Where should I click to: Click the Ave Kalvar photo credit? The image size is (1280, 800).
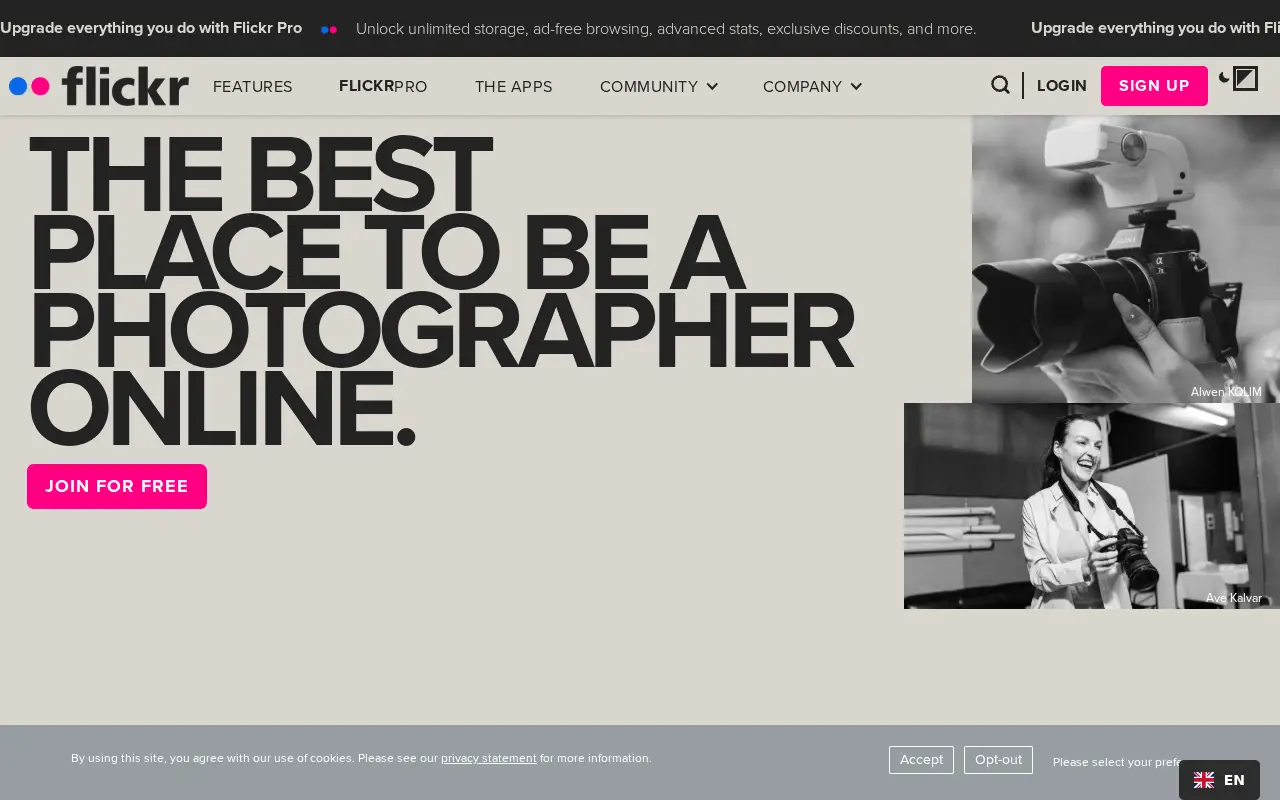tap(1234, 598)
